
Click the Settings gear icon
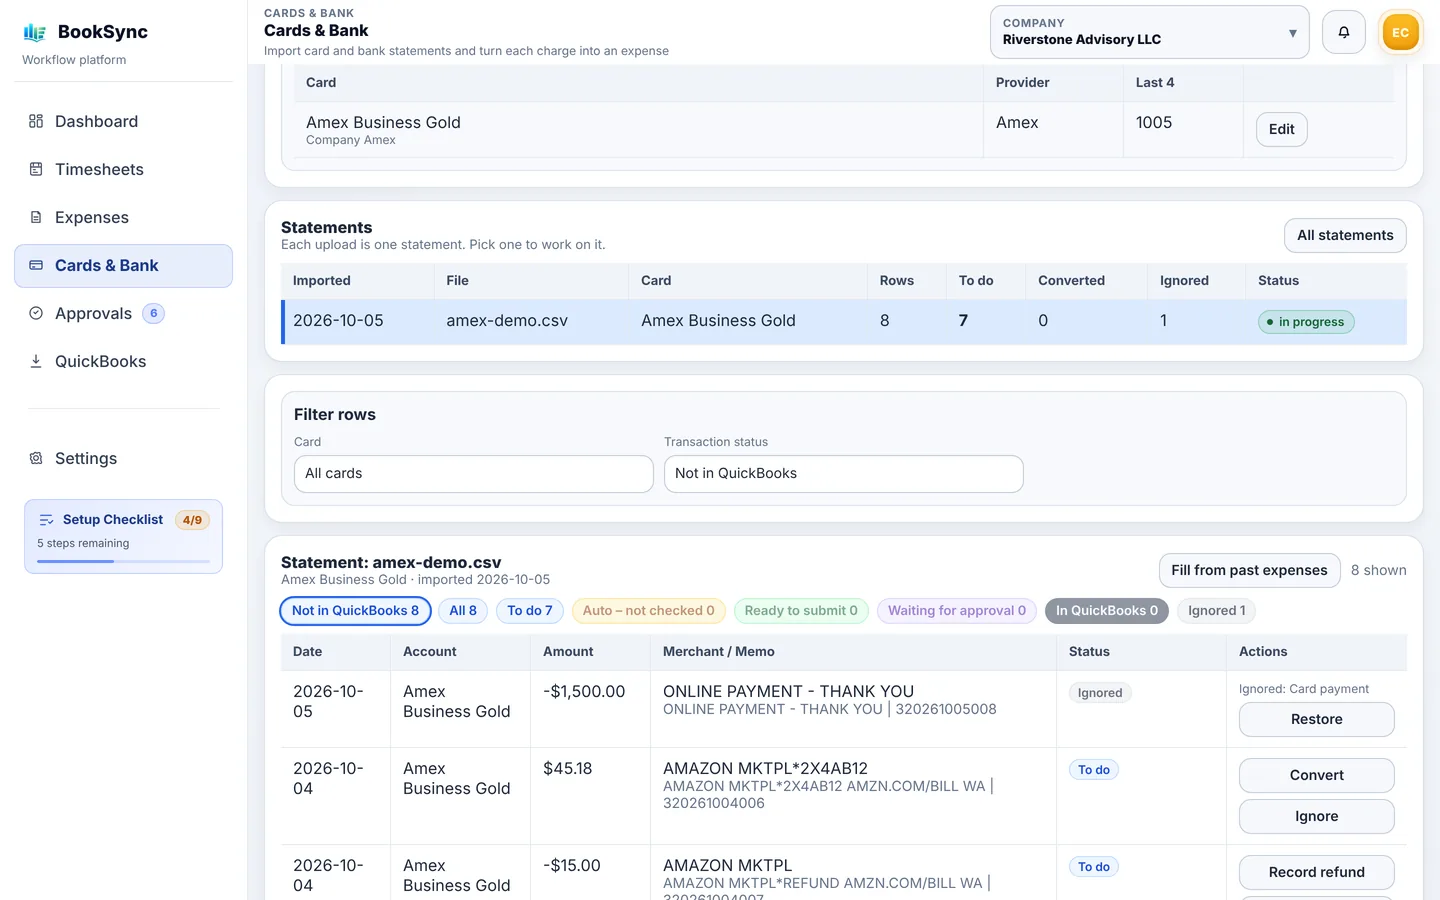coord(36,458)
